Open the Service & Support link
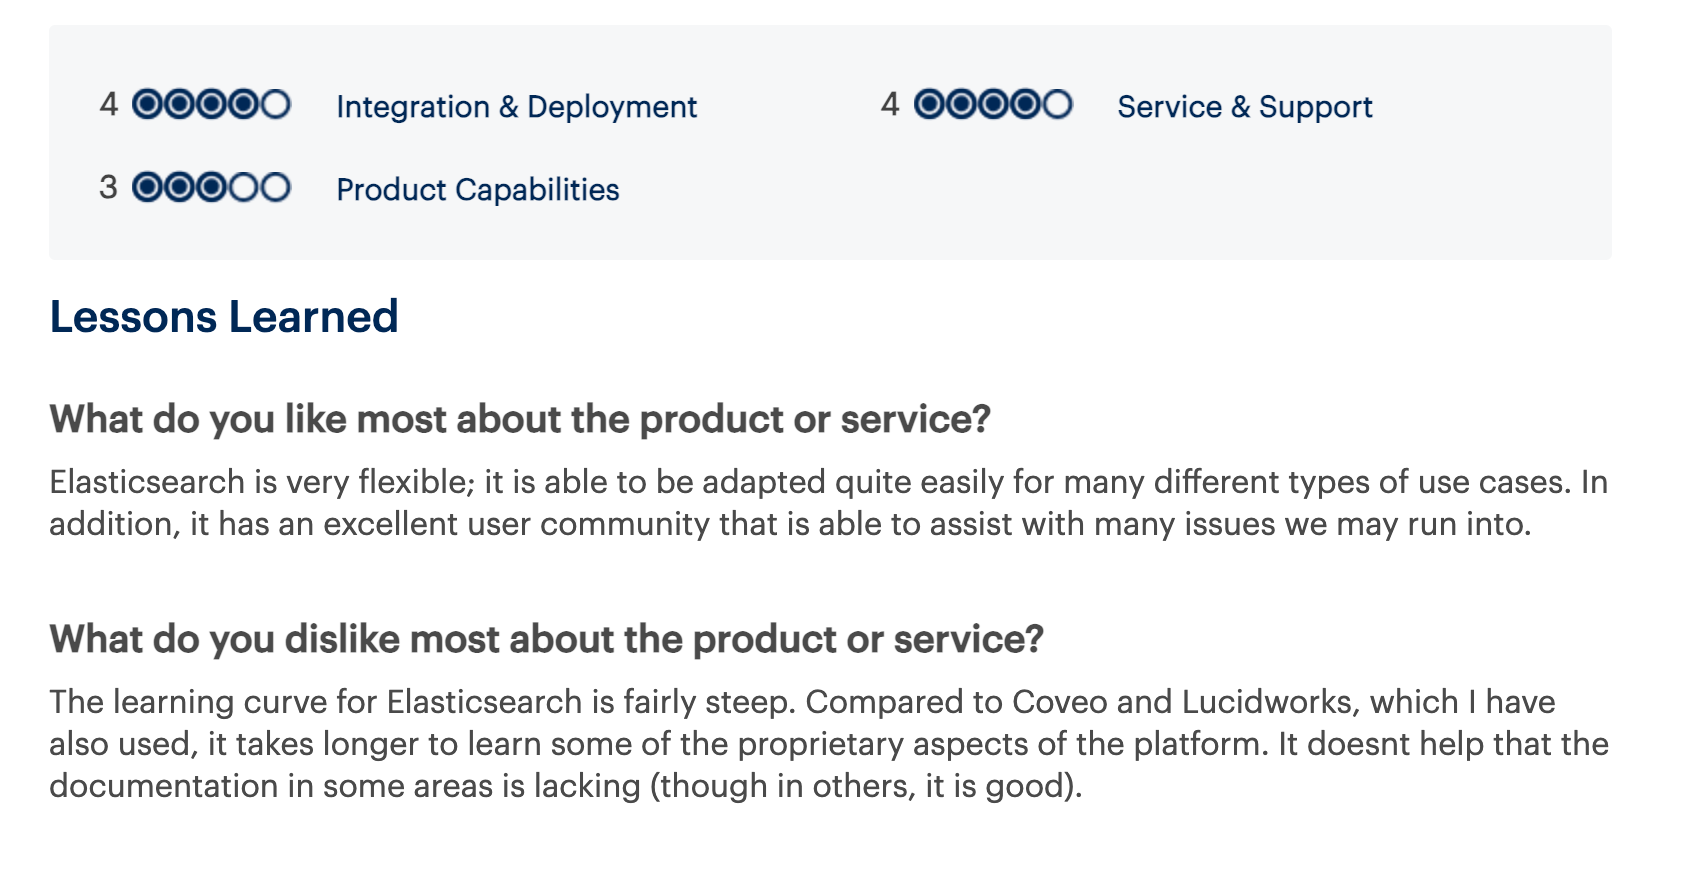The image size is (1698, 874). [1244, 107]
